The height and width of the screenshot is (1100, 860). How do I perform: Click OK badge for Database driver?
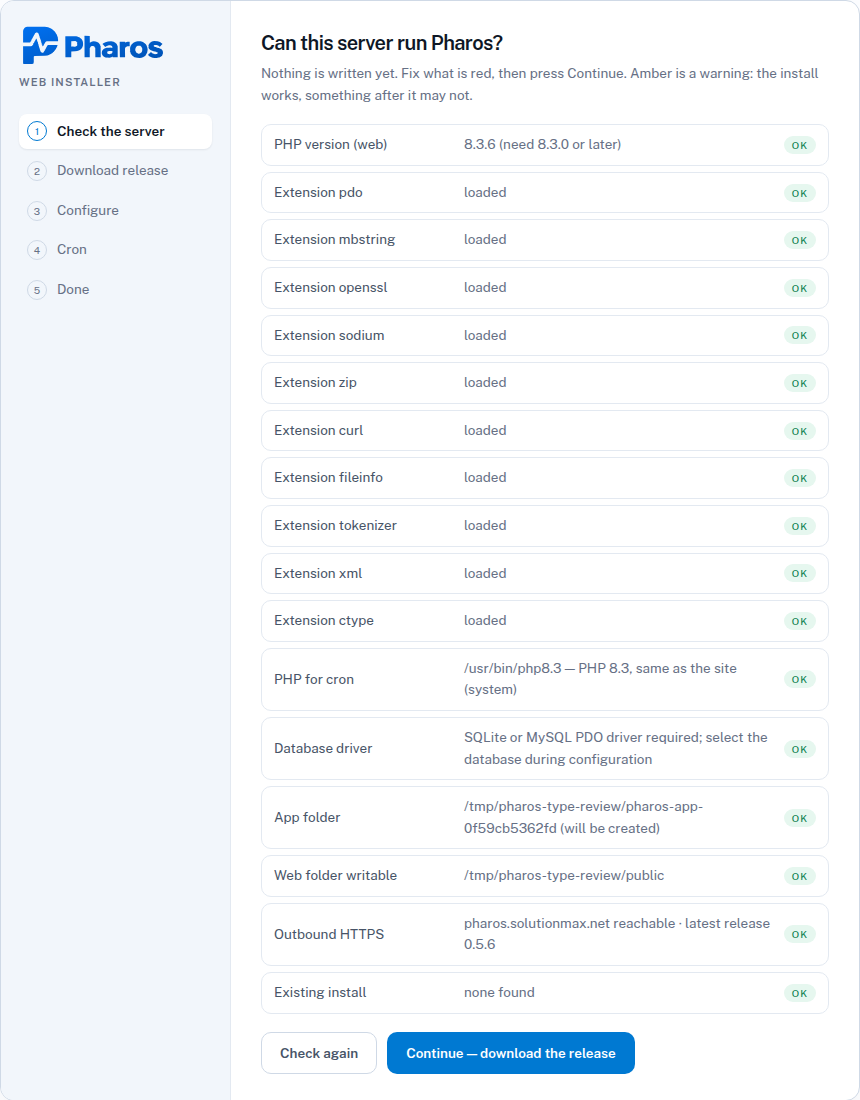[800, 749]
